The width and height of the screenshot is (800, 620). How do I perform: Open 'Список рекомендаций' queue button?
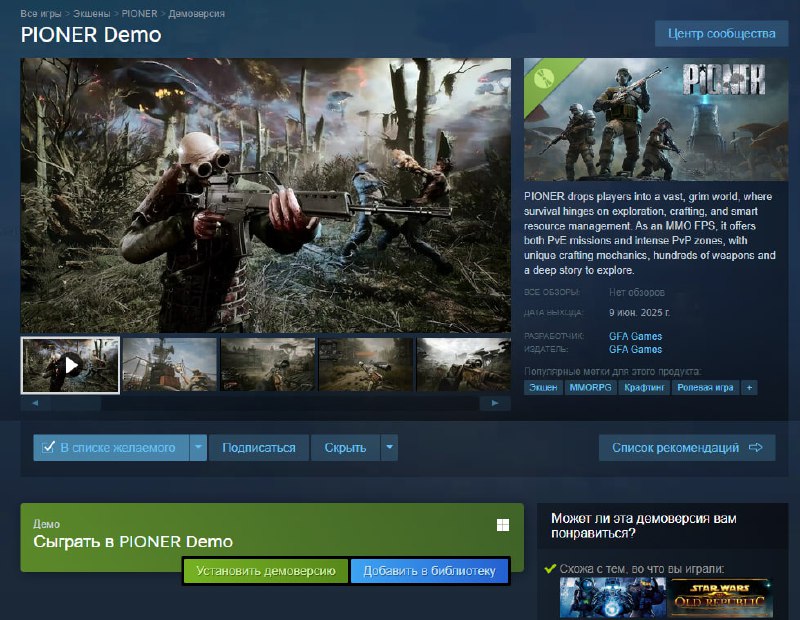[x=686, y=447]
